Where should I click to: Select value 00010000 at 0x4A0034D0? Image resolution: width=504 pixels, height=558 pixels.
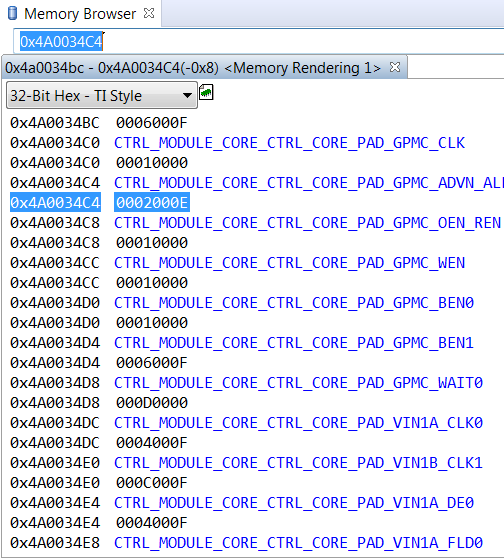click(x=152, y=323)
